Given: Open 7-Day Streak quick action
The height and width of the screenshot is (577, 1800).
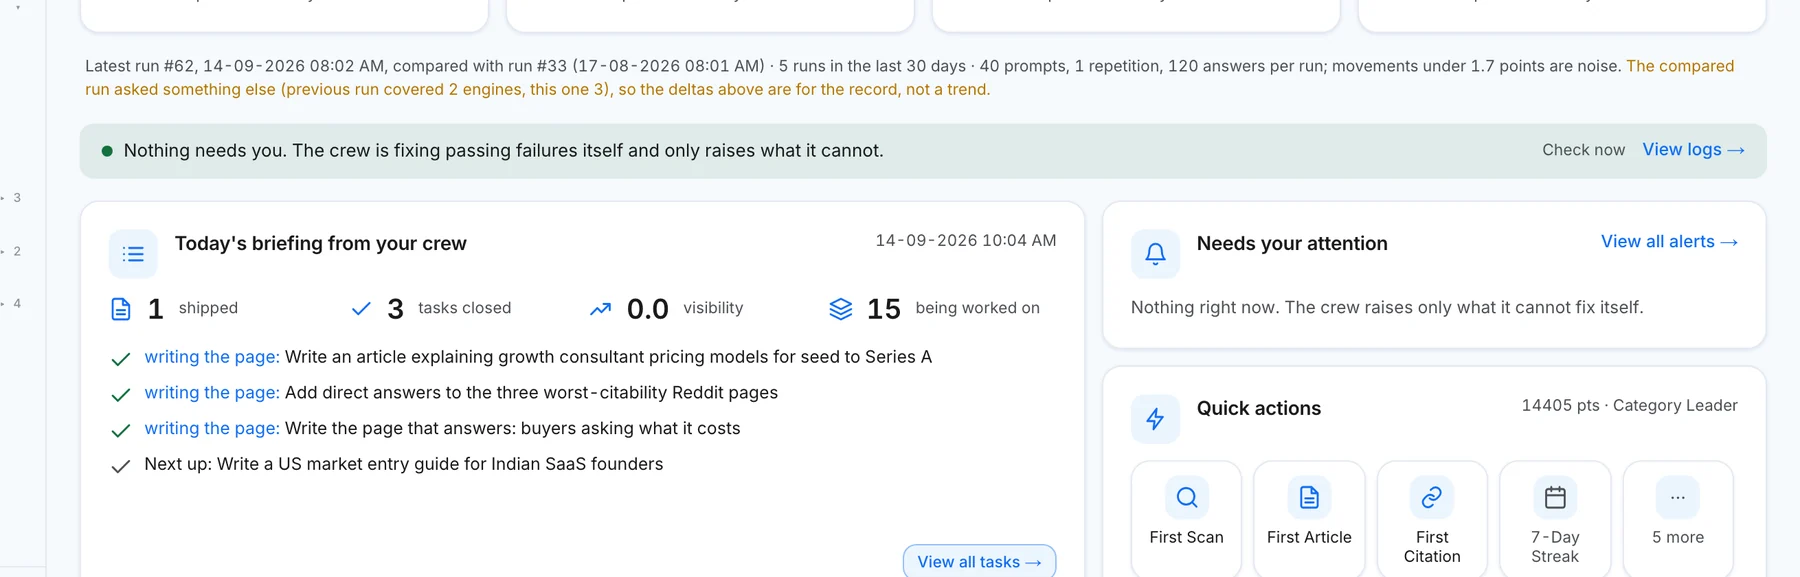Looking at the screenshot, I should click(x=1555, y=519).
